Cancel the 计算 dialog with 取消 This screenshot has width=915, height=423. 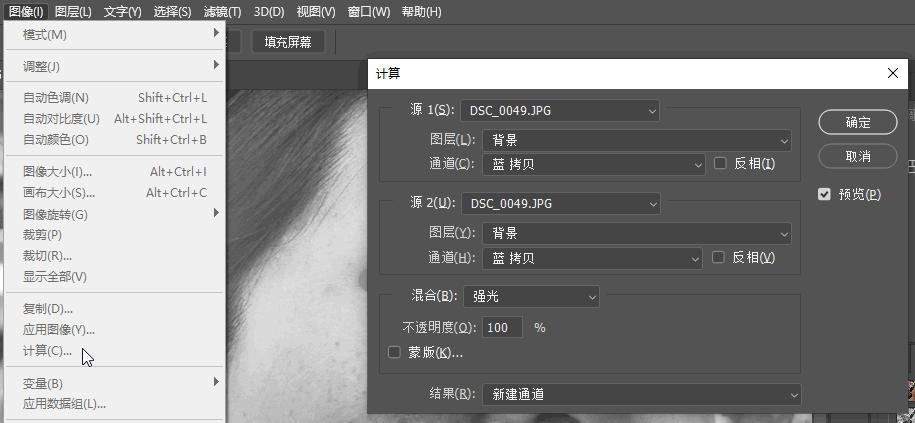[x=857, y=156]
